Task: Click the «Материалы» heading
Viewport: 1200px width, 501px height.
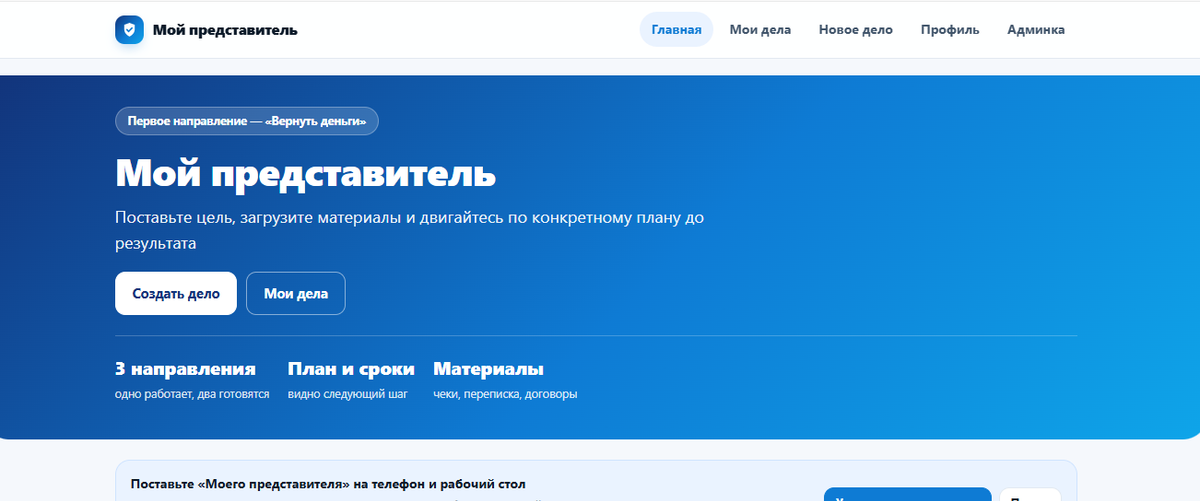Action: click(x=488, y=369)
